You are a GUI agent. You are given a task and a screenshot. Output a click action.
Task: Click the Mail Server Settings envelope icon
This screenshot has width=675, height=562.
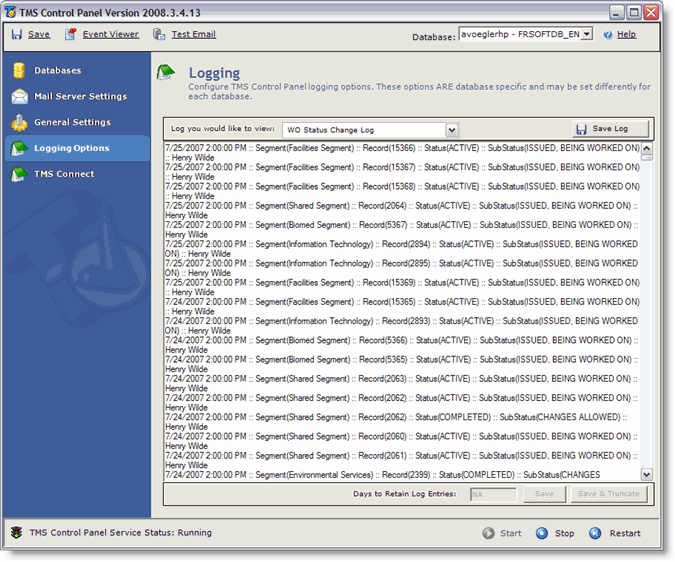19,96
